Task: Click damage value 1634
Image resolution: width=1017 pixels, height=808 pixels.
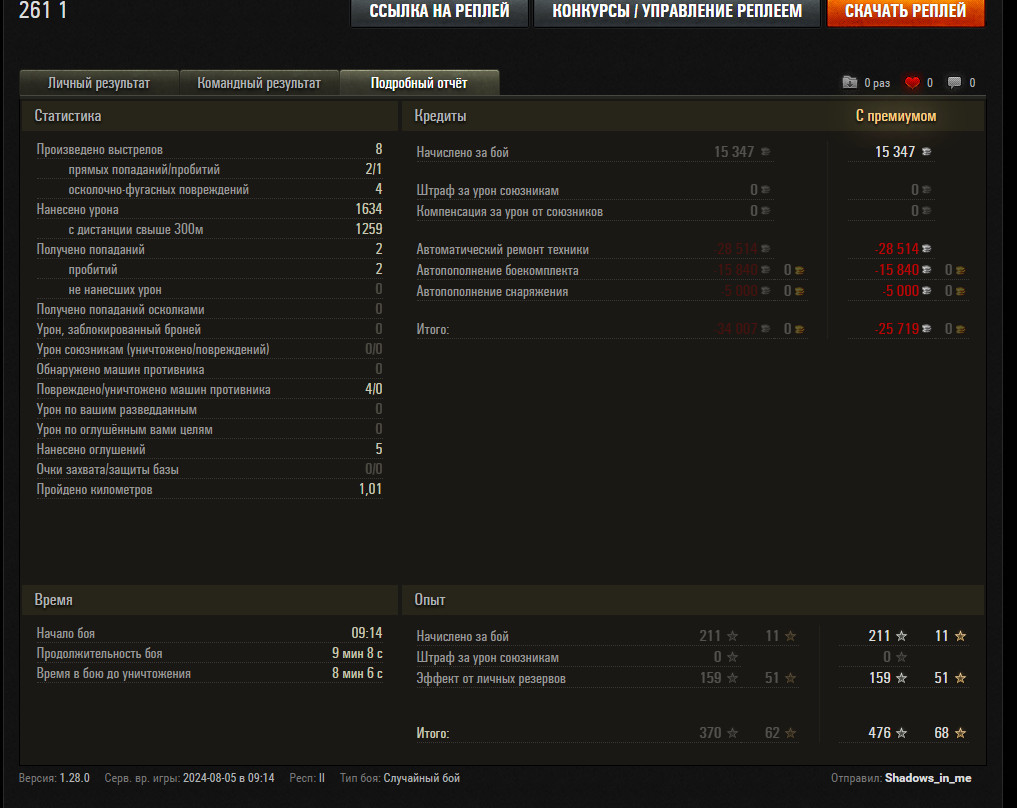Action: click(368, 209)
